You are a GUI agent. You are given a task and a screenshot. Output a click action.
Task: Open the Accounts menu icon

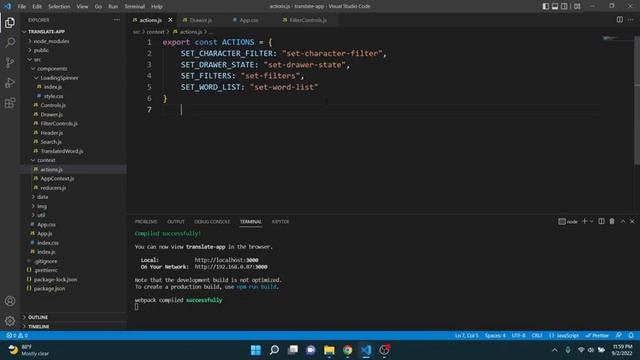tap(10, 301)
